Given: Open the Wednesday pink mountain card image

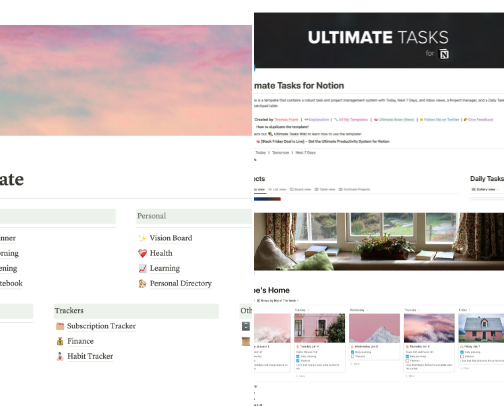Looking at the screenshot, I should click(374, 328).
